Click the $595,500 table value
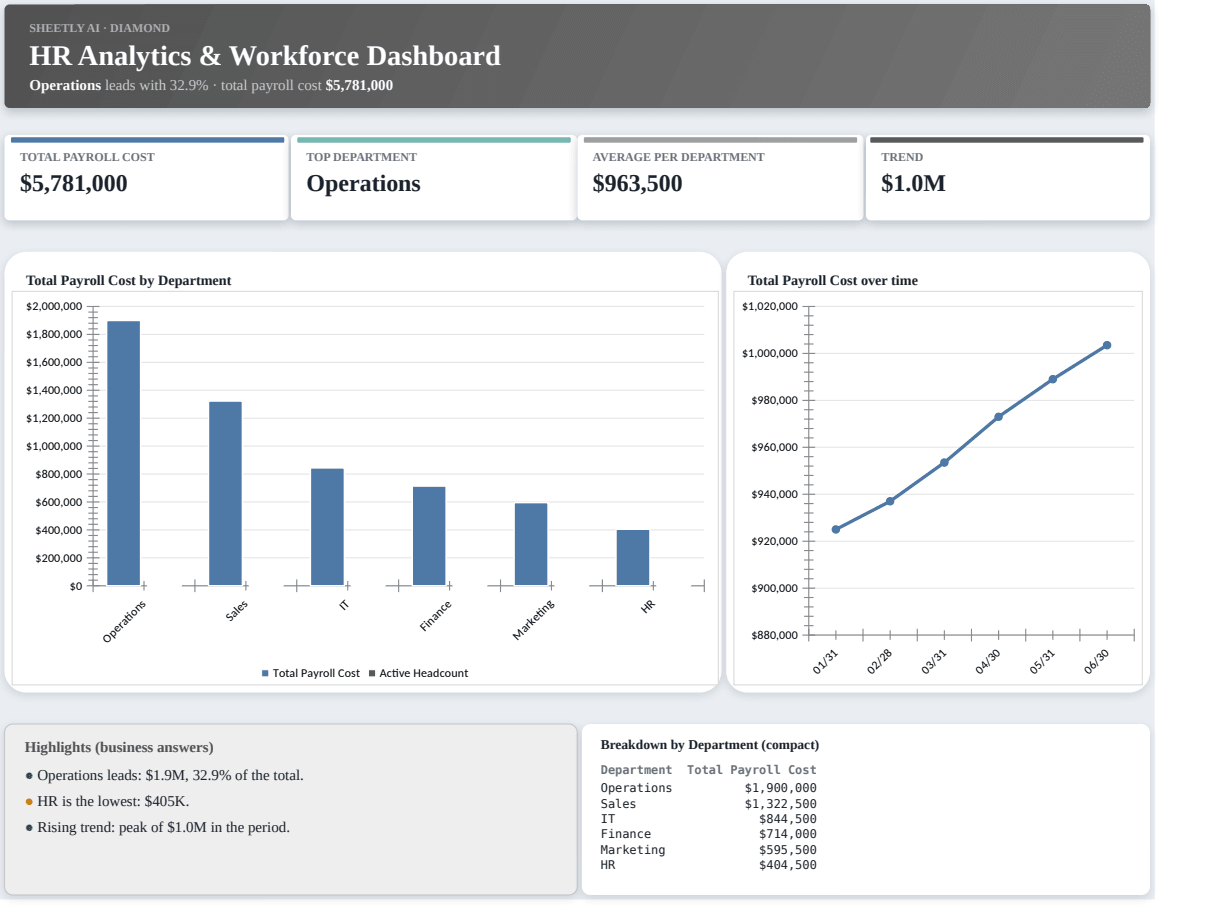This screenshot has width=1227, height=922. point(787,850)
